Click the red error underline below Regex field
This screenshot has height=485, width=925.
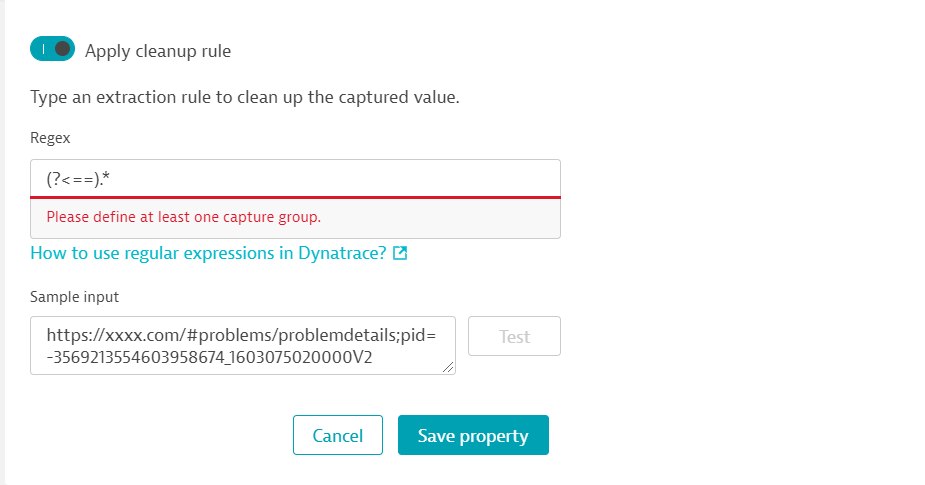coord(295,197)
